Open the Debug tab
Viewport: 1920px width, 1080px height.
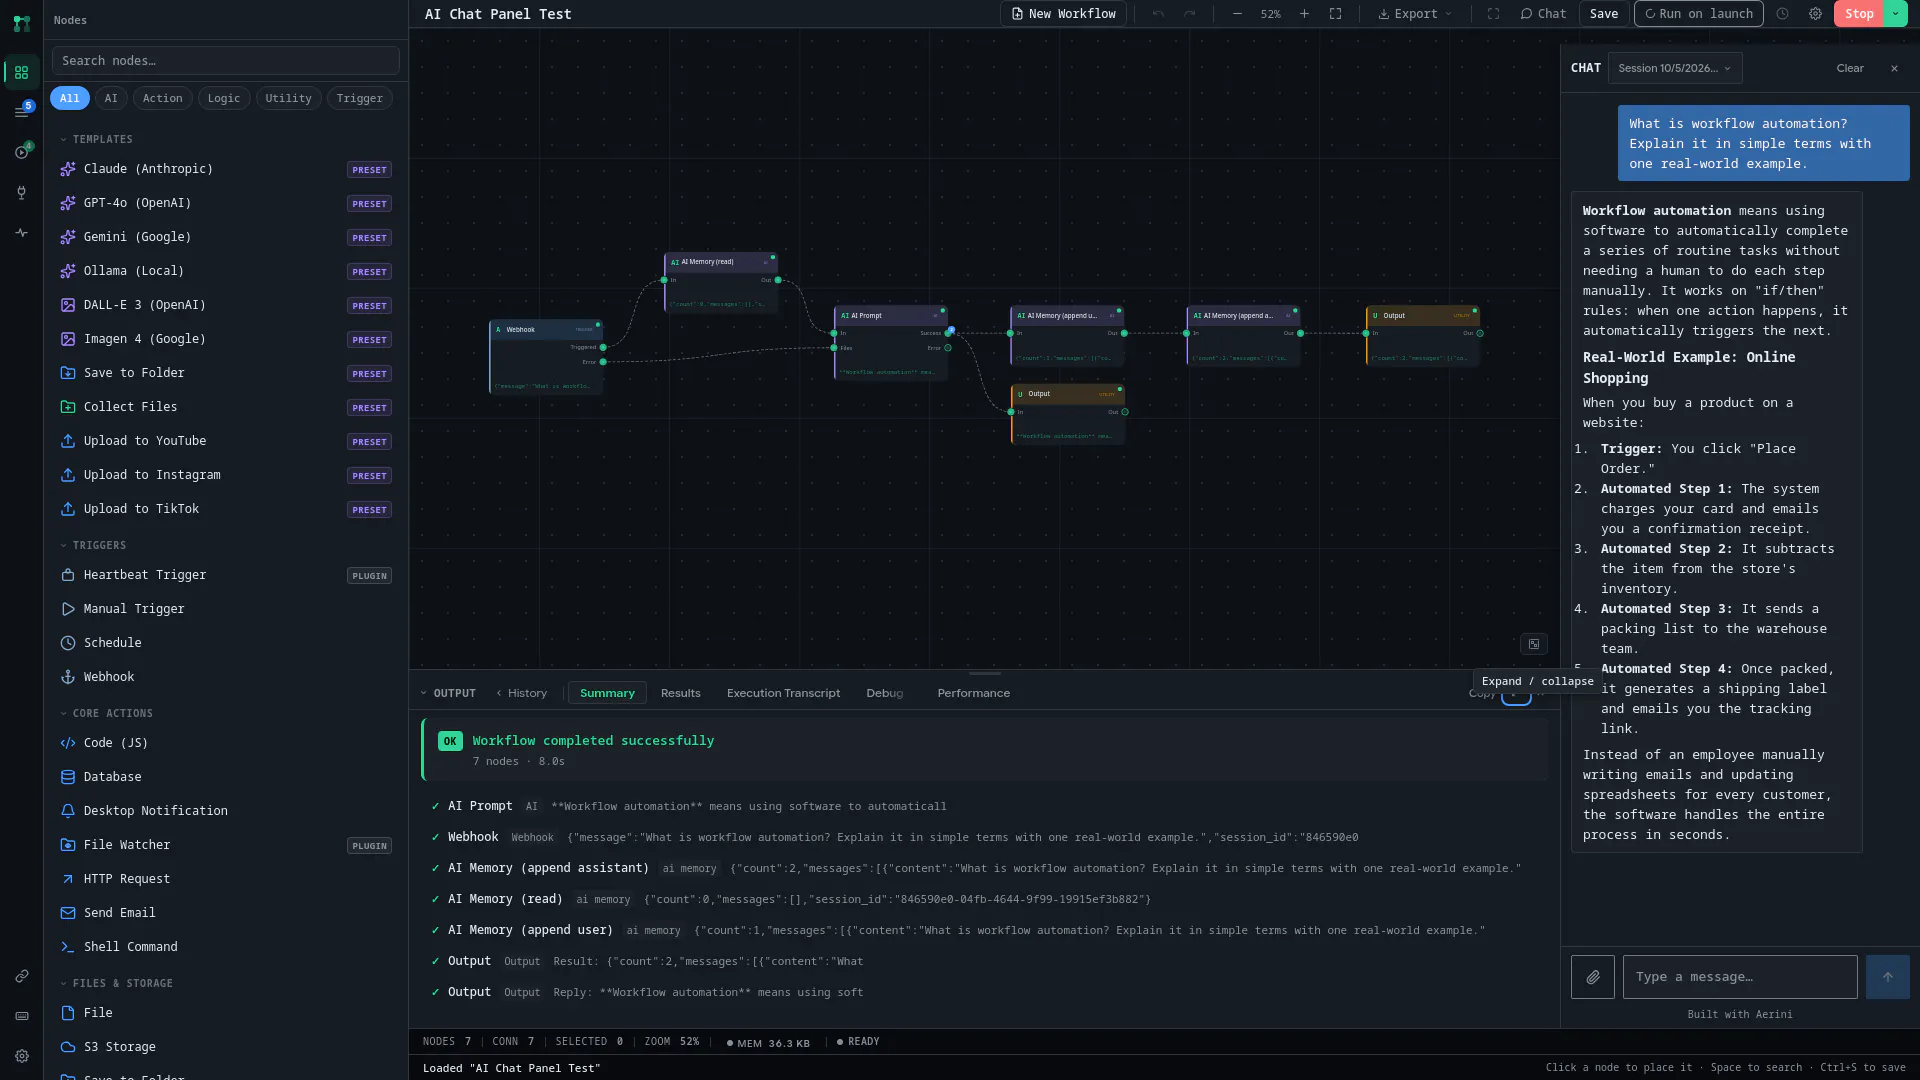point(884,693)
